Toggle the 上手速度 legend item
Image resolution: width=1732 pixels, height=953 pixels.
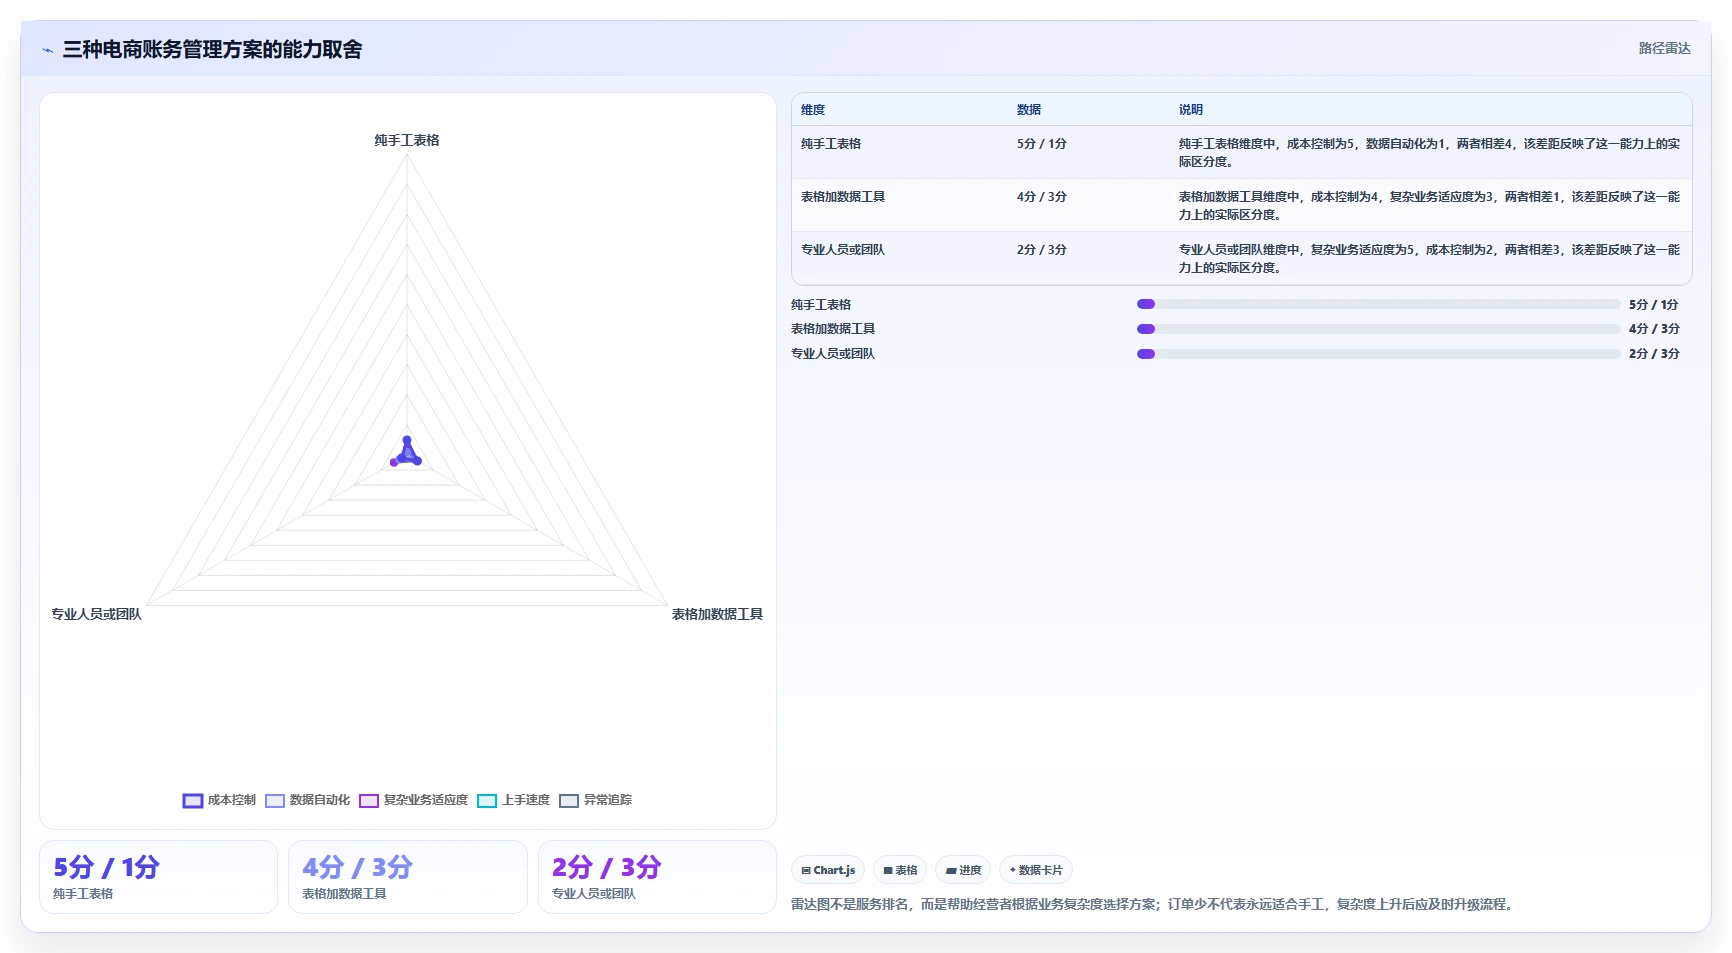(x=513, y=800)
